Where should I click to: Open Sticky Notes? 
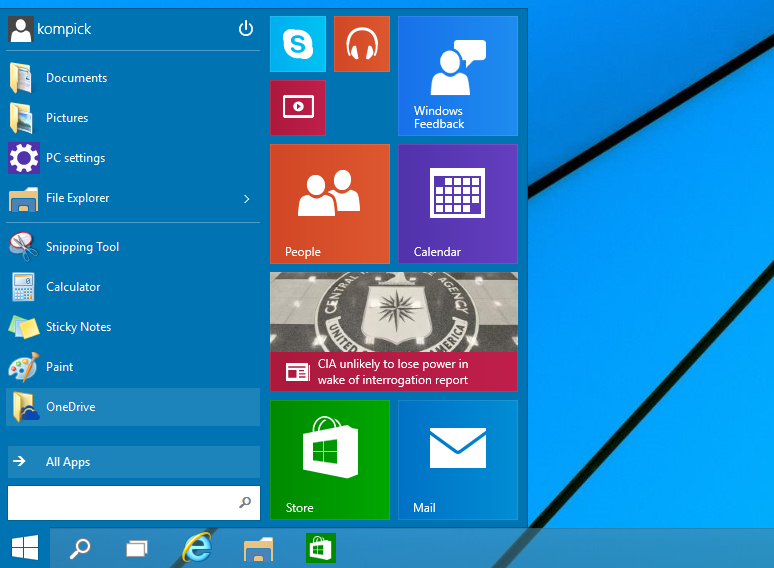pyautogui.click(x=133, y=327)
